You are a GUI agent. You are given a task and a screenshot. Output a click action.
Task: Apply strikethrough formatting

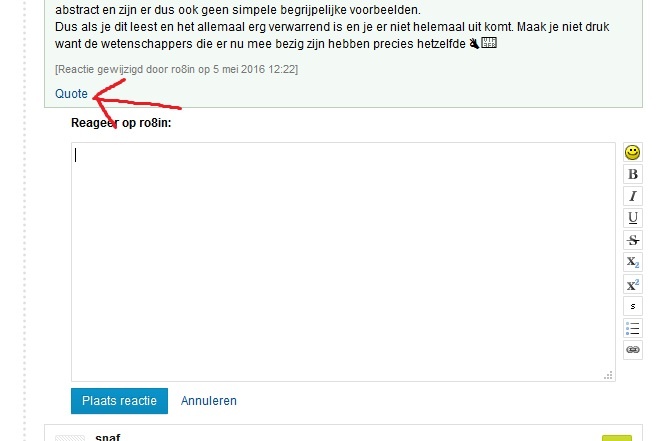[x=633, y=240]
